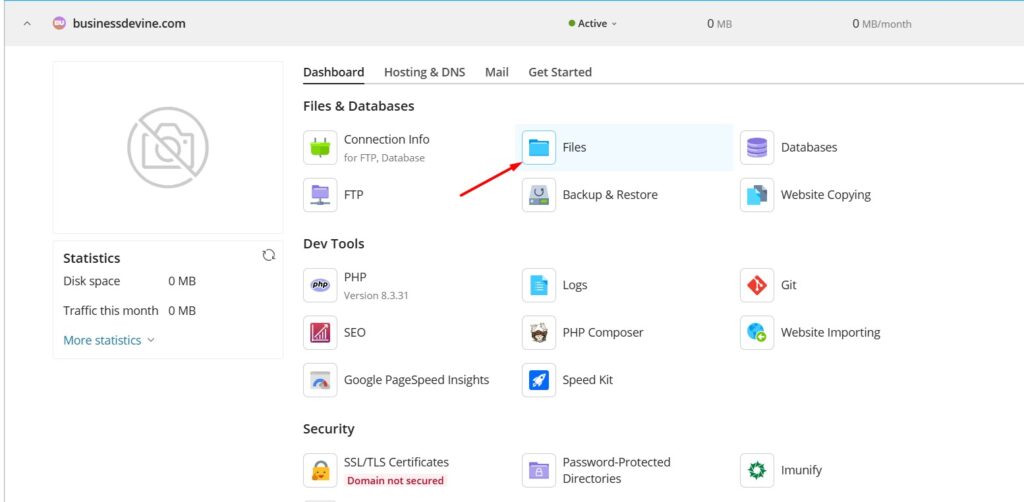The image size is (1024, 502).
Task: Click the Databases link text
Action: click(x=809, y=148)
